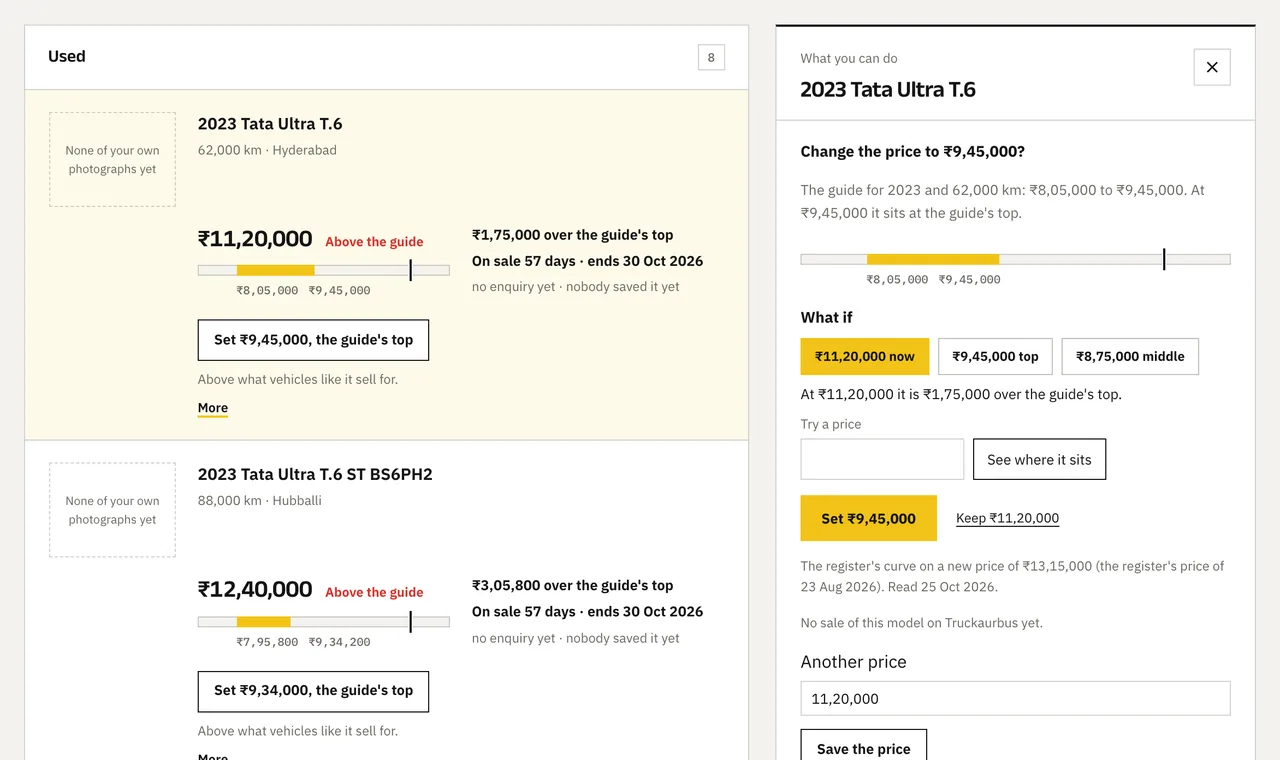This screenshot has width=1280, height=760.
Task: Click No sale of this model on Truckaurbus yet
Action: (922, 623)
